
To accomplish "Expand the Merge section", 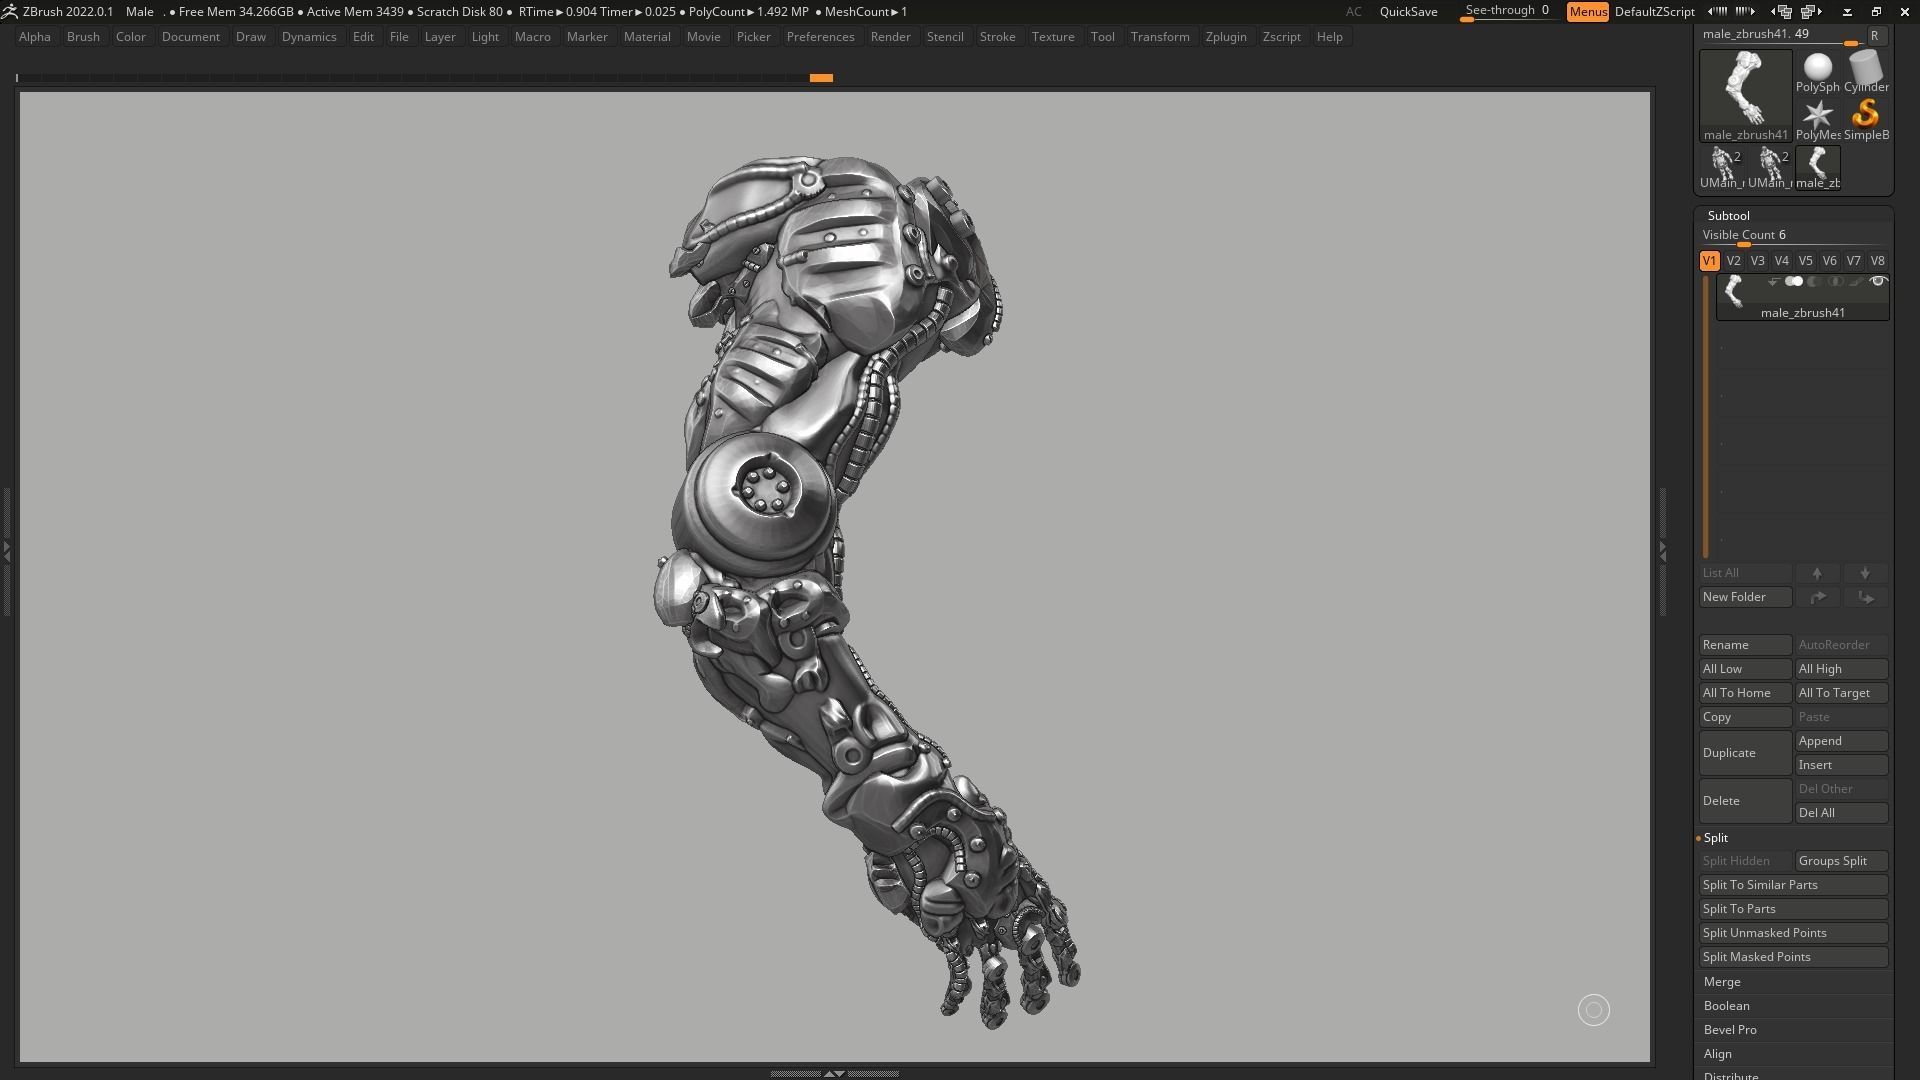I will [x=1722, y=982].
